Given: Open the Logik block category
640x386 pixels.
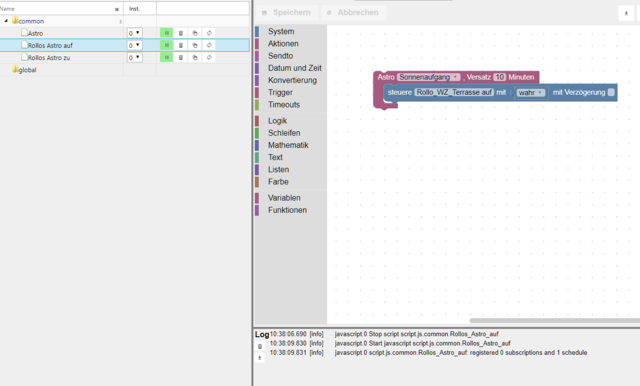Looking at the screenshot, I should 278,121.
